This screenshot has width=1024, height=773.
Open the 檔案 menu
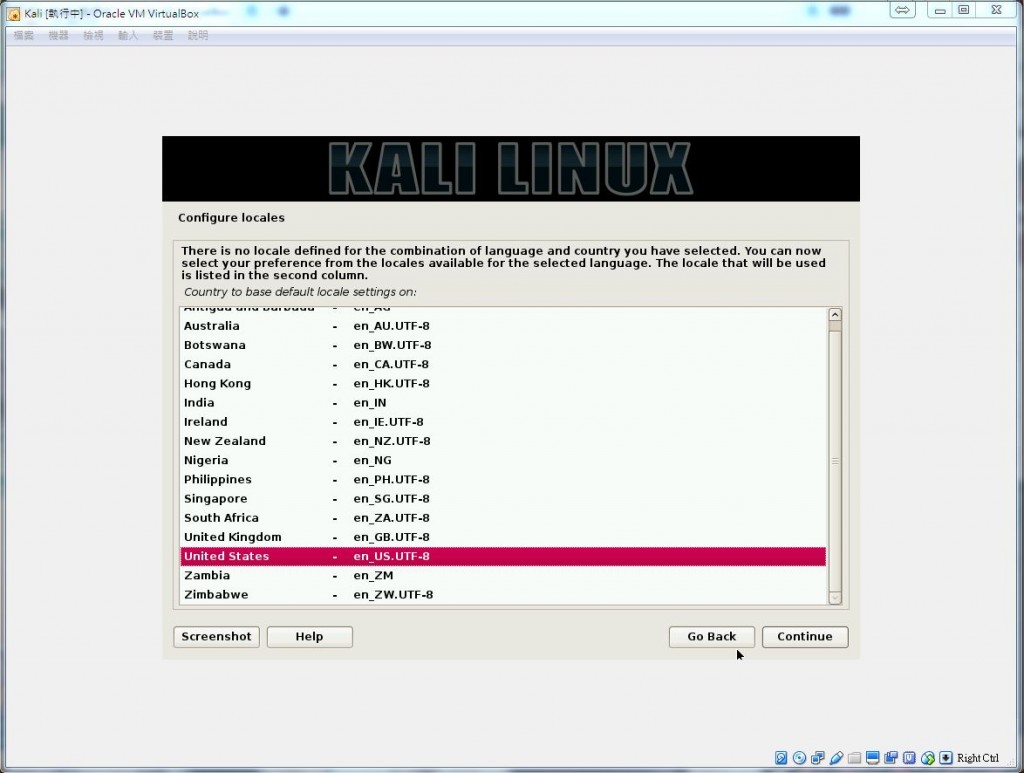24,35
